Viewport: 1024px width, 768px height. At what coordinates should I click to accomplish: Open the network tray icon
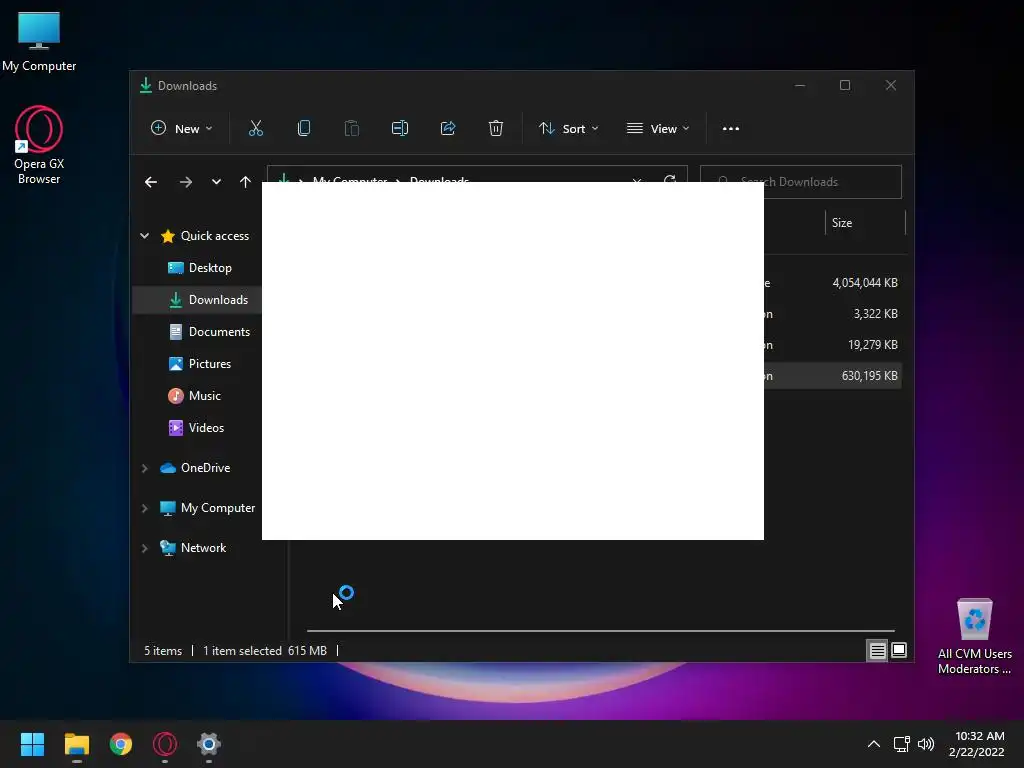902,744
